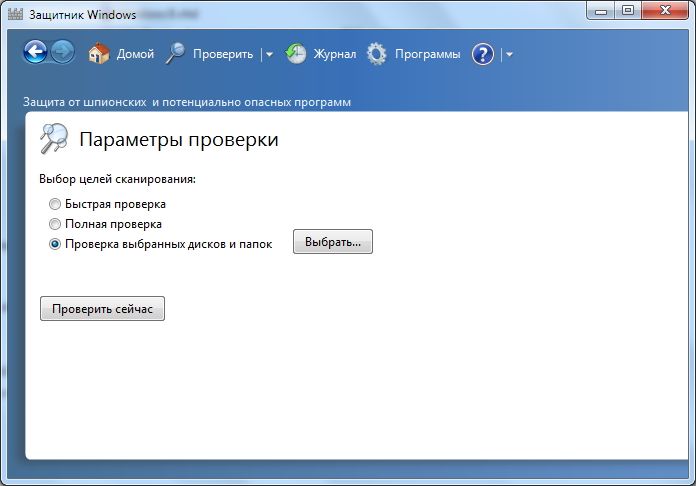
Task: Select the Полная проверка radio button
Action: click(x=55, y=224)
